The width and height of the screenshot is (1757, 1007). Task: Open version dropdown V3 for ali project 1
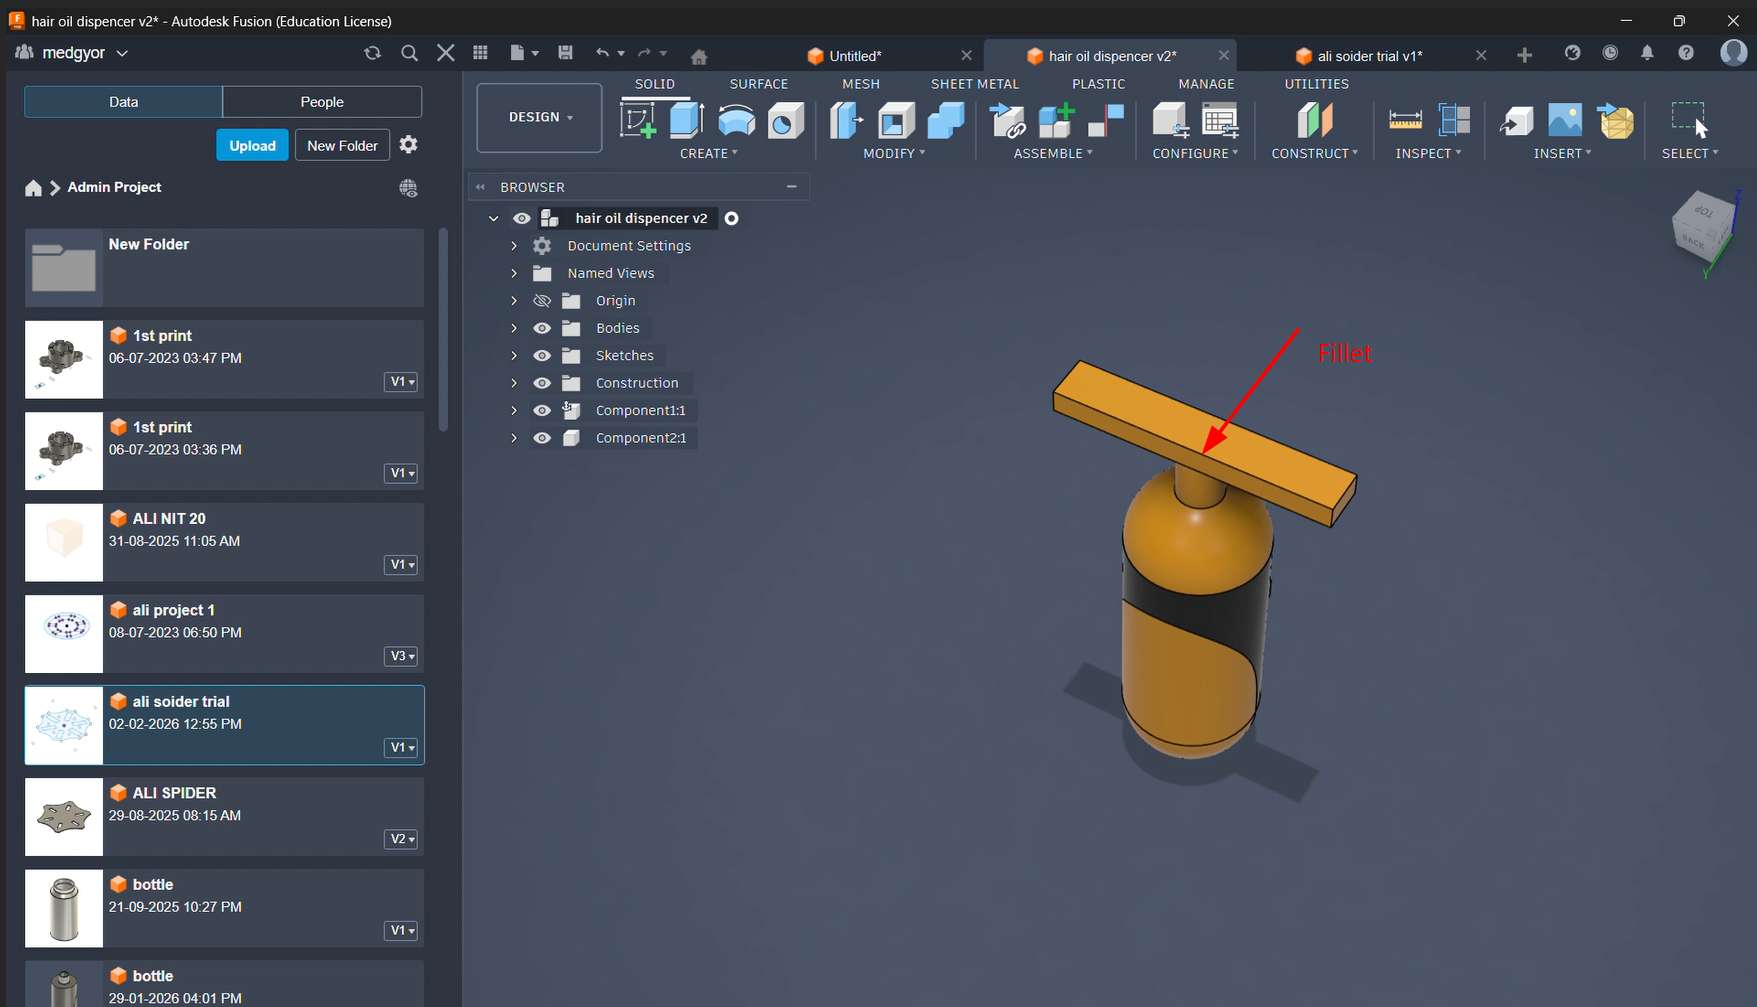click(402, 656)
